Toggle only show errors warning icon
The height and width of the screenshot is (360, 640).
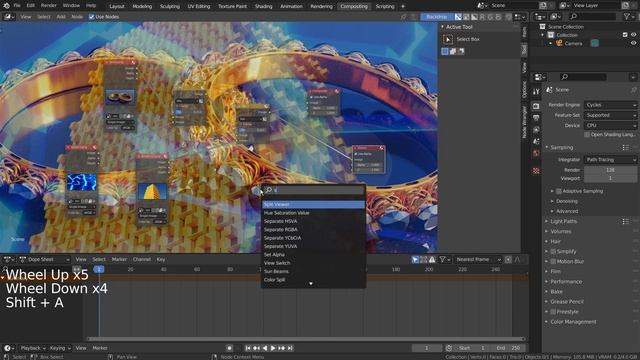click(x=432, y=260)
